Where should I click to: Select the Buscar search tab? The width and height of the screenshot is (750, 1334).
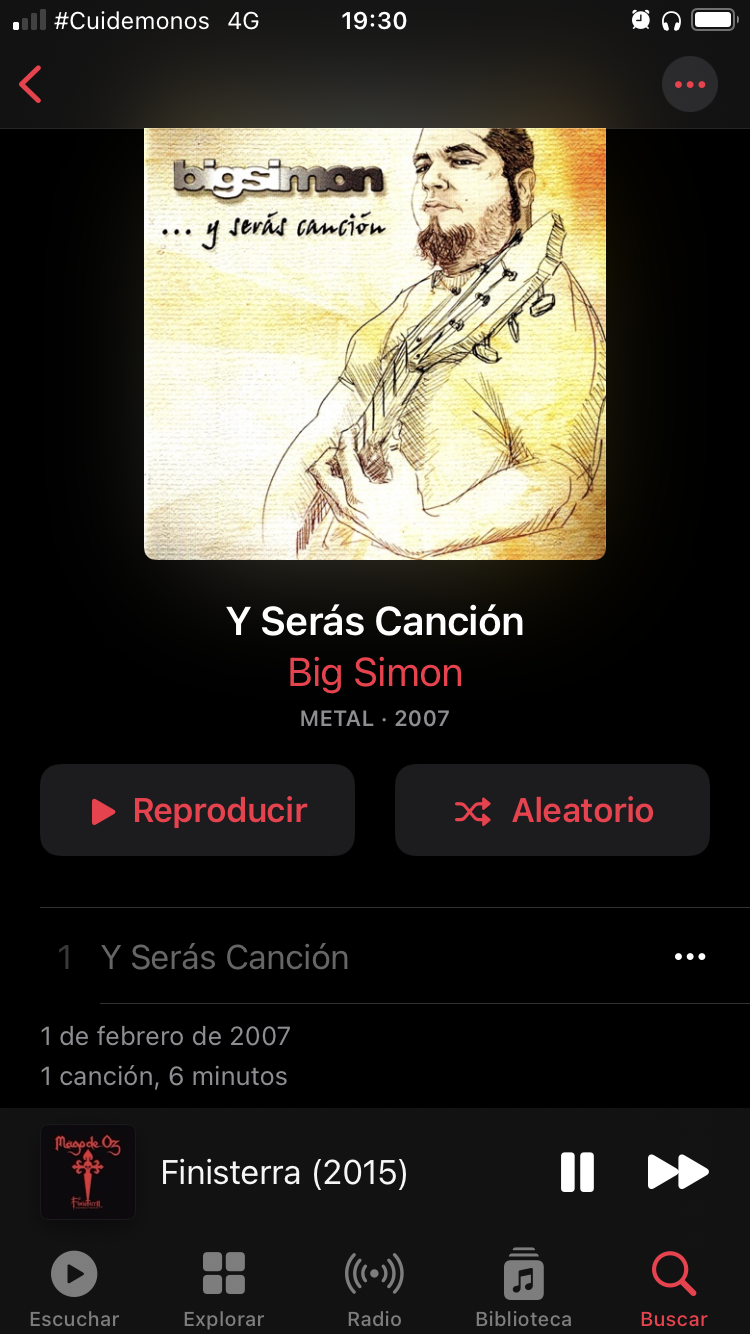[x=674, y=1290]
